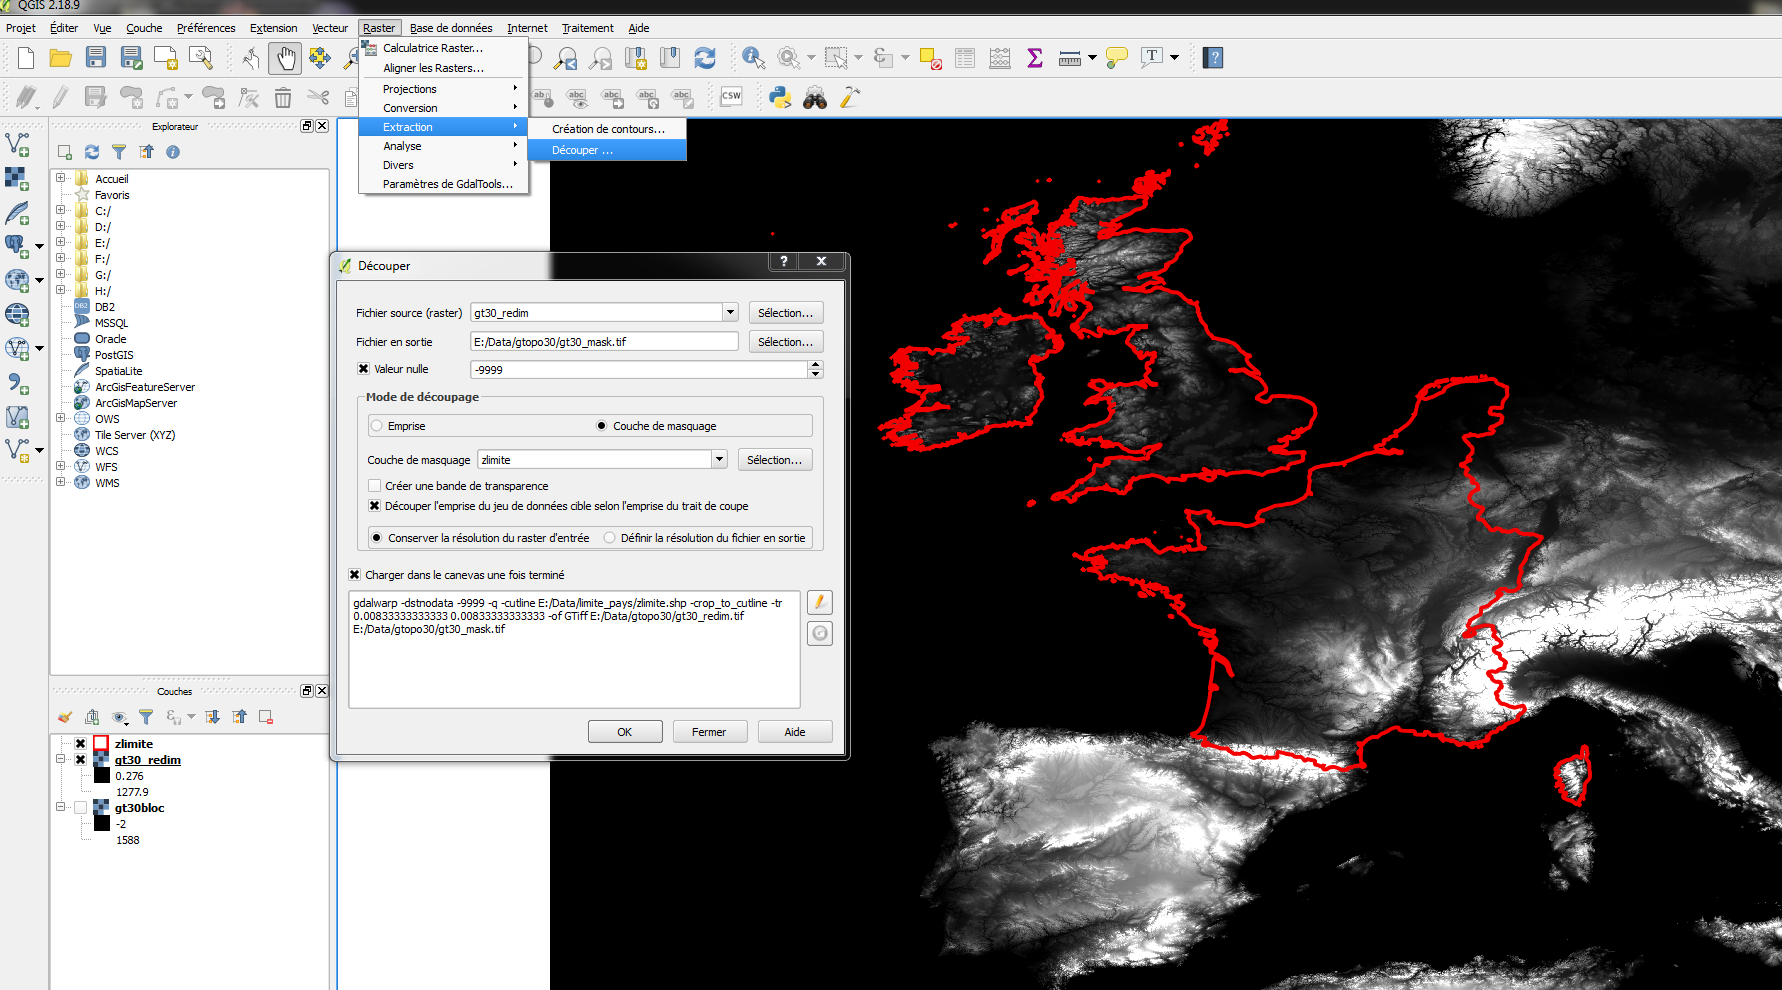Click the Save Project icon
Screen dimensions: 1782x990
[96, 58]
